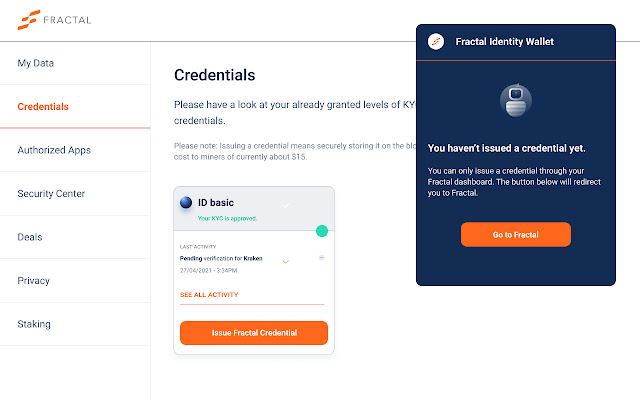The image size is (640, 400).
Task: Open the Privacy section
Action: click(x=34, y=281)
